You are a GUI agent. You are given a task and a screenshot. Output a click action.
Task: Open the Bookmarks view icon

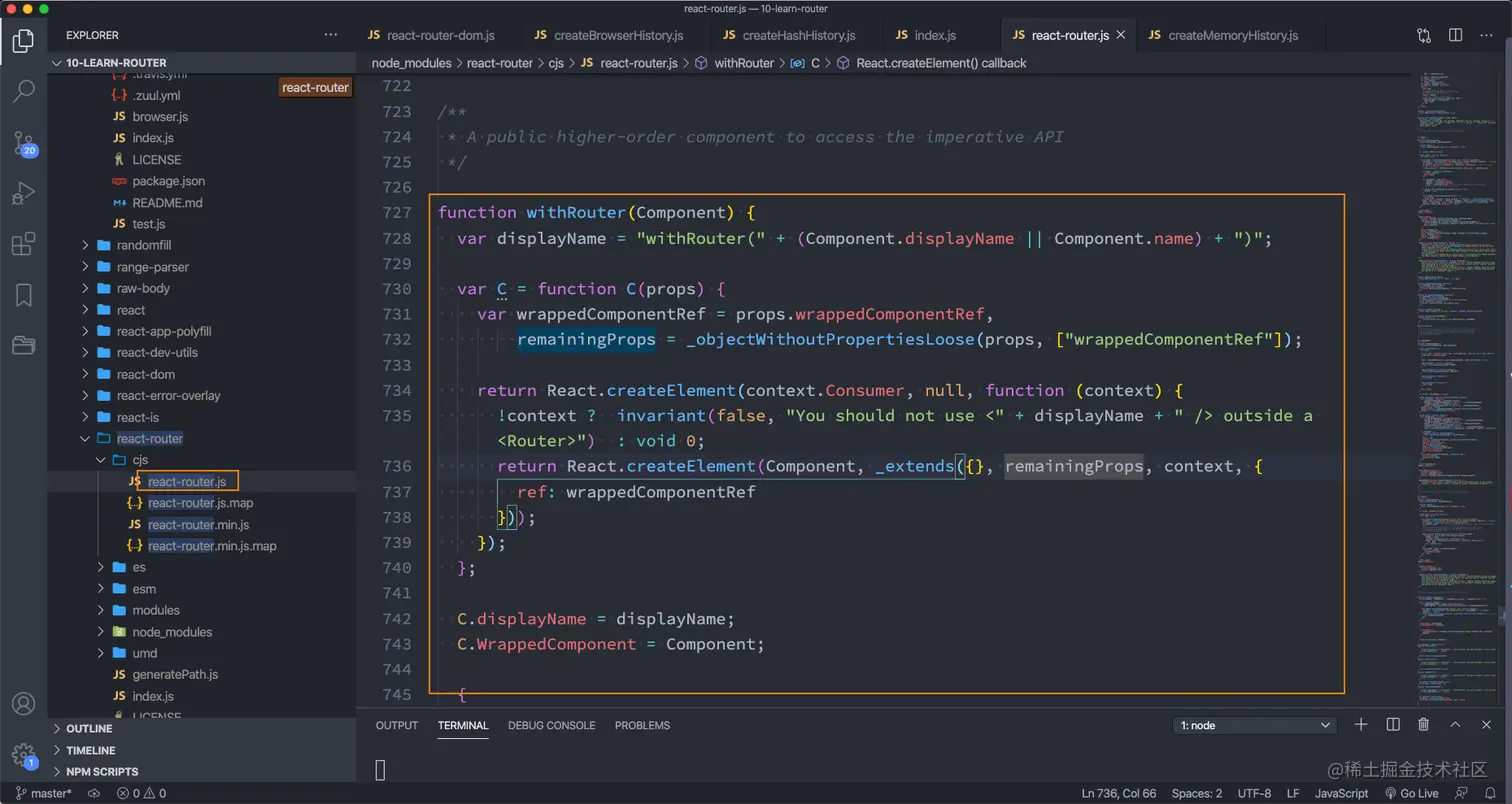click(24, 295)
